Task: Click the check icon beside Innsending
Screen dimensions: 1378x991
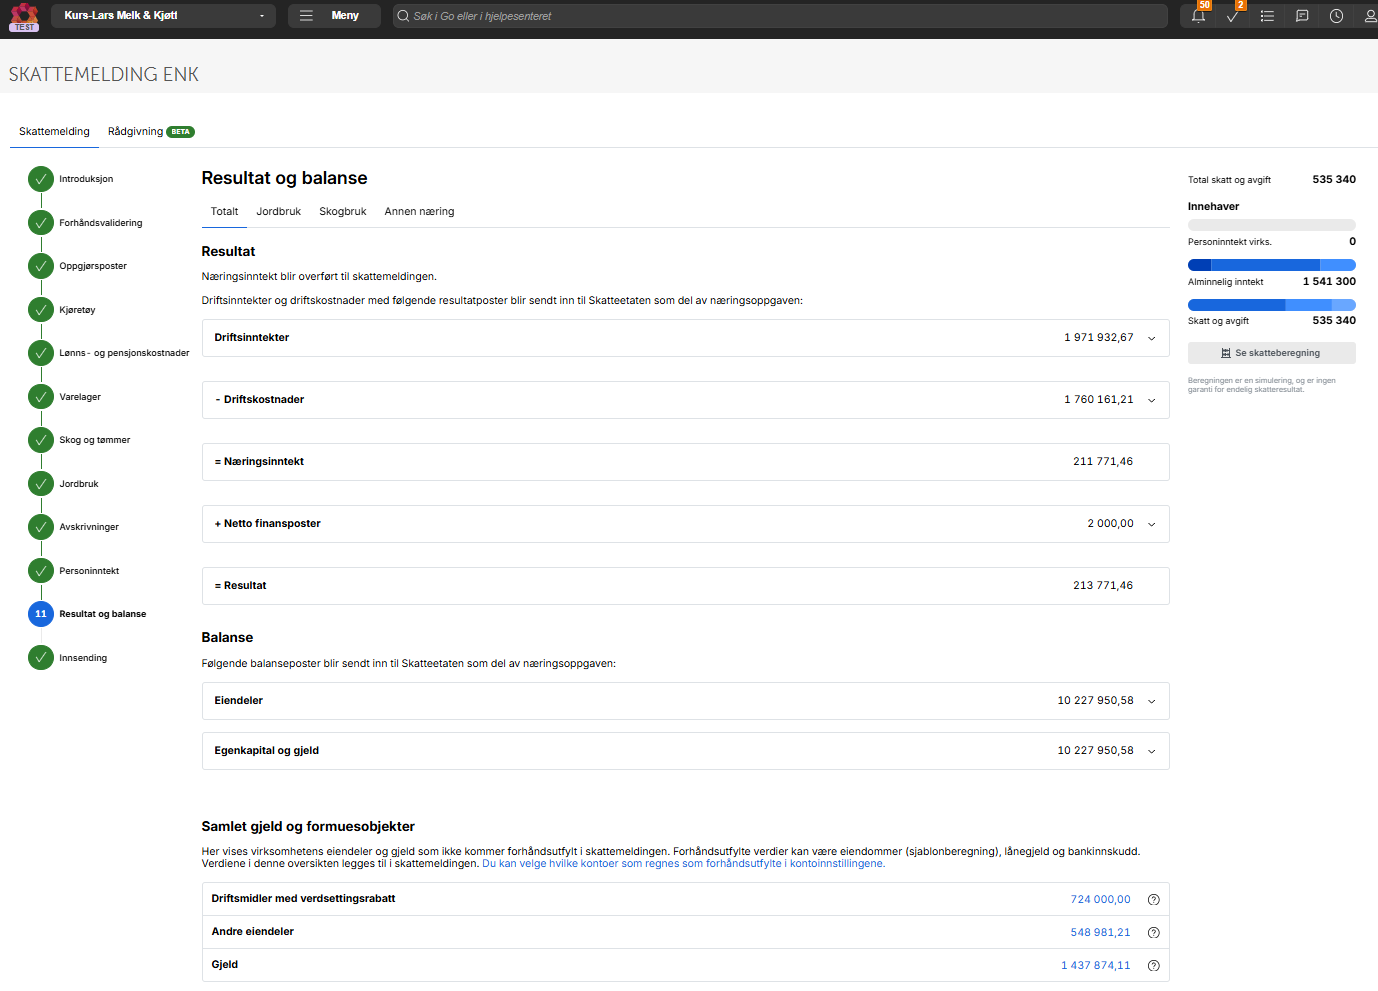Action: [x=41, y=658]
